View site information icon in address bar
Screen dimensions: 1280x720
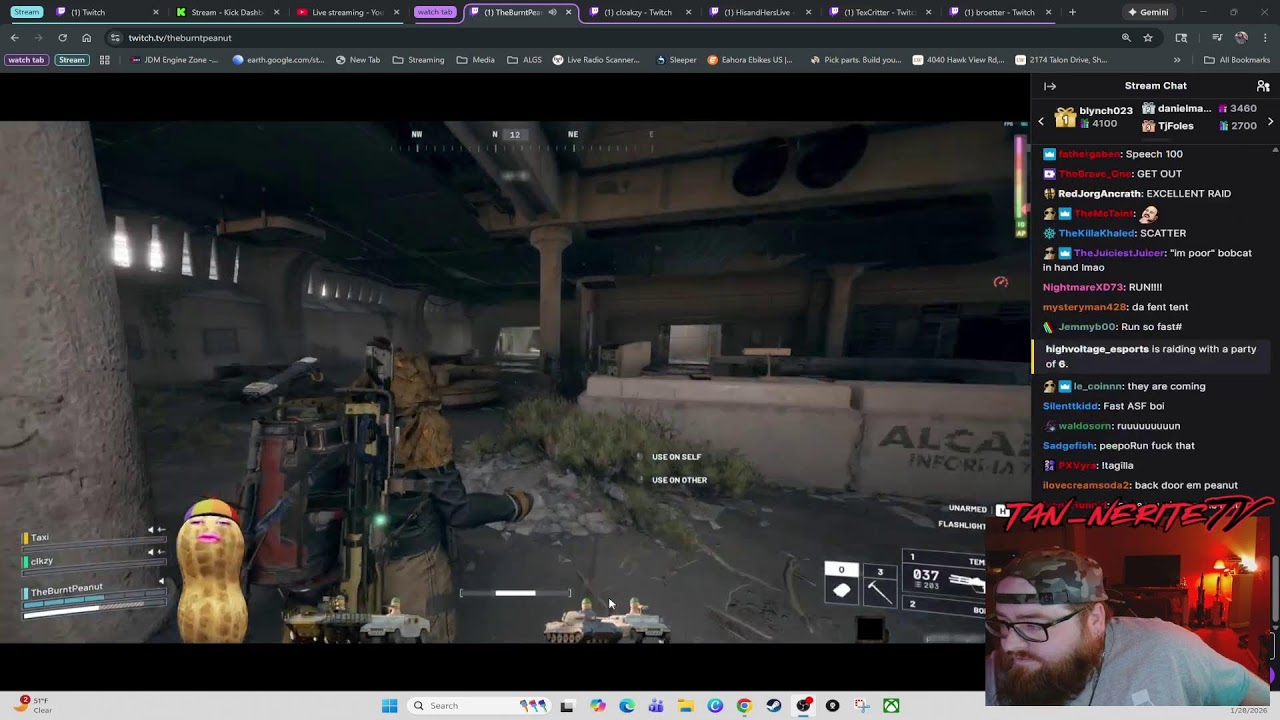click(x=115, y=38)
